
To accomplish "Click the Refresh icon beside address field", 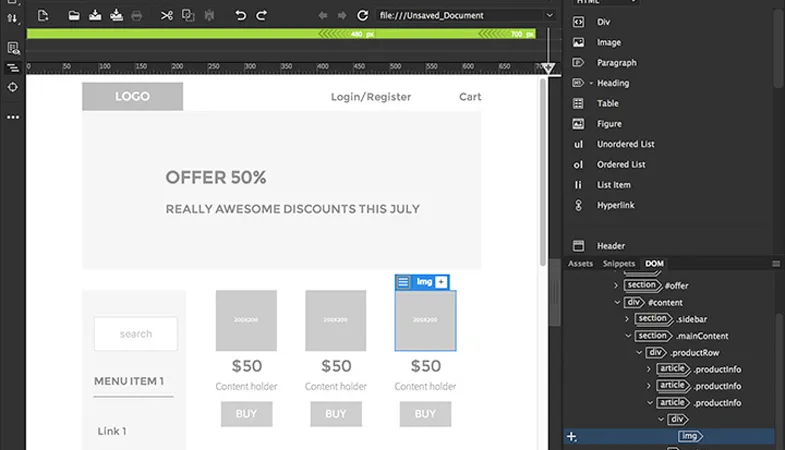I will [x=363, y=15].
